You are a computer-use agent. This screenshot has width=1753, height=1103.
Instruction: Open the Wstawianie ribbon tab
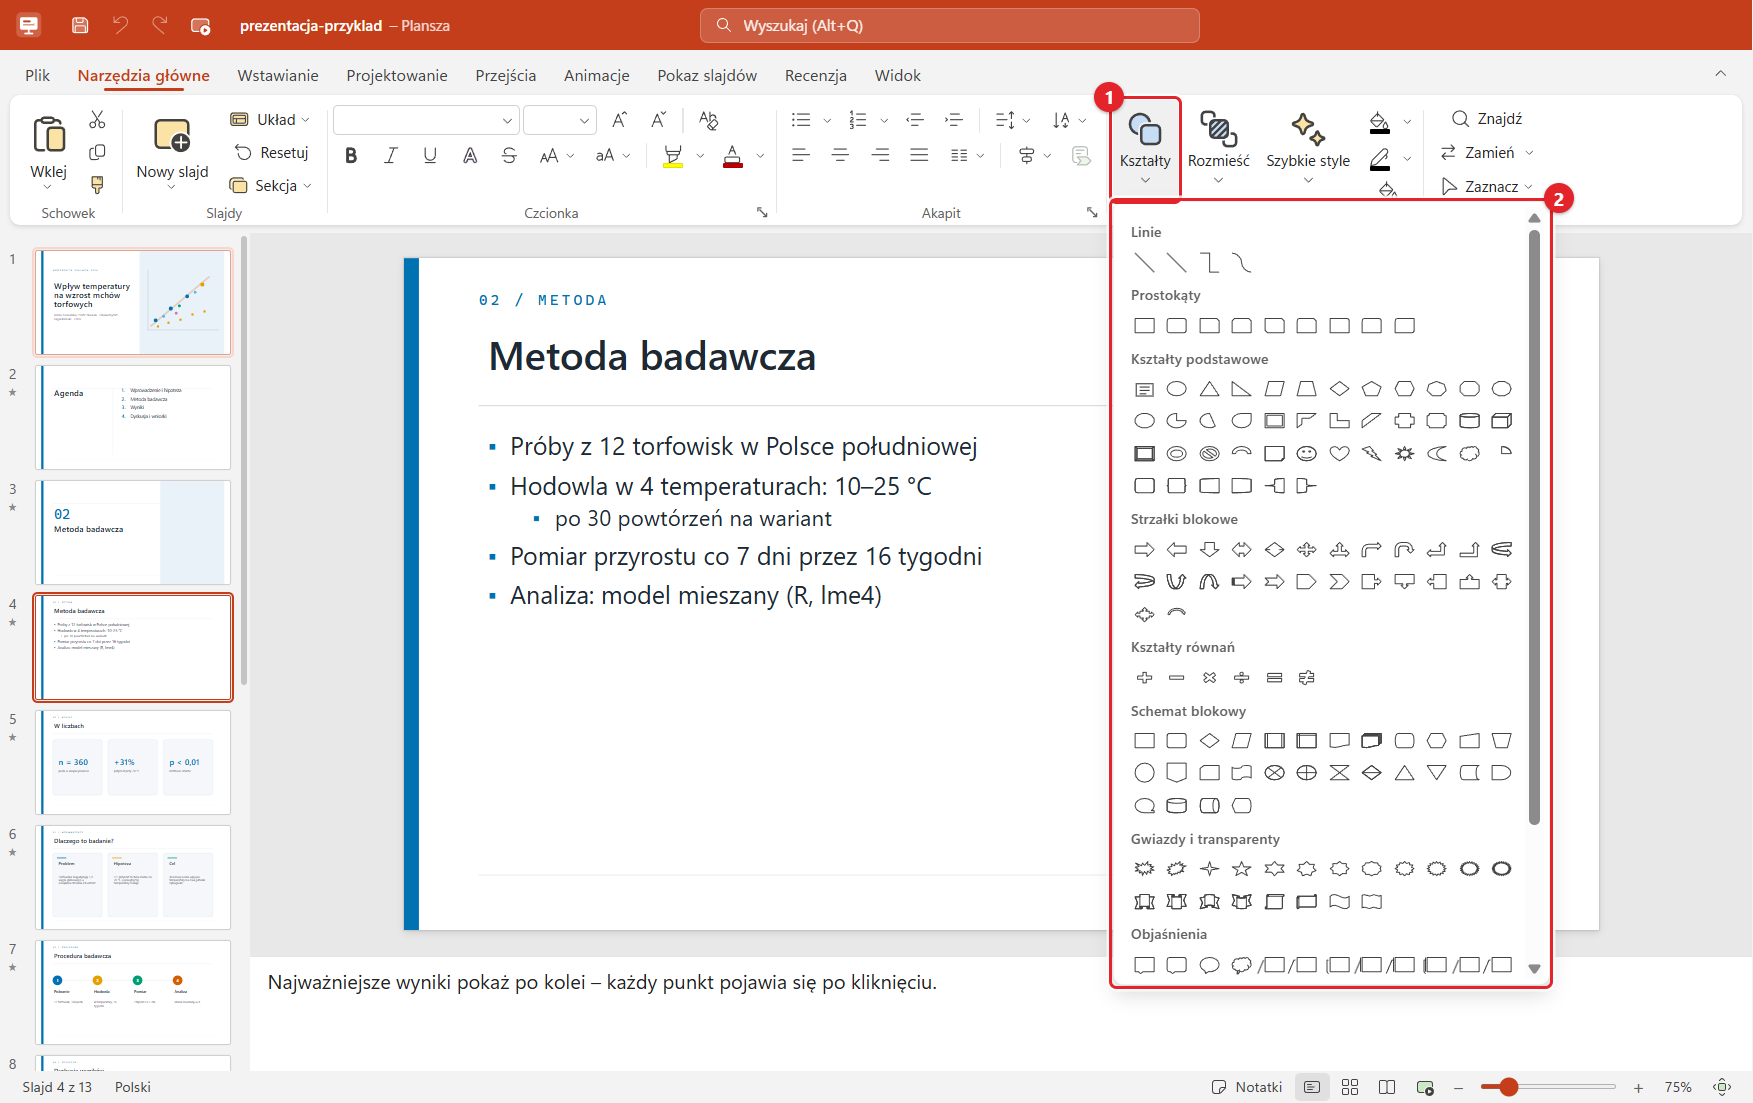(278, 75)
